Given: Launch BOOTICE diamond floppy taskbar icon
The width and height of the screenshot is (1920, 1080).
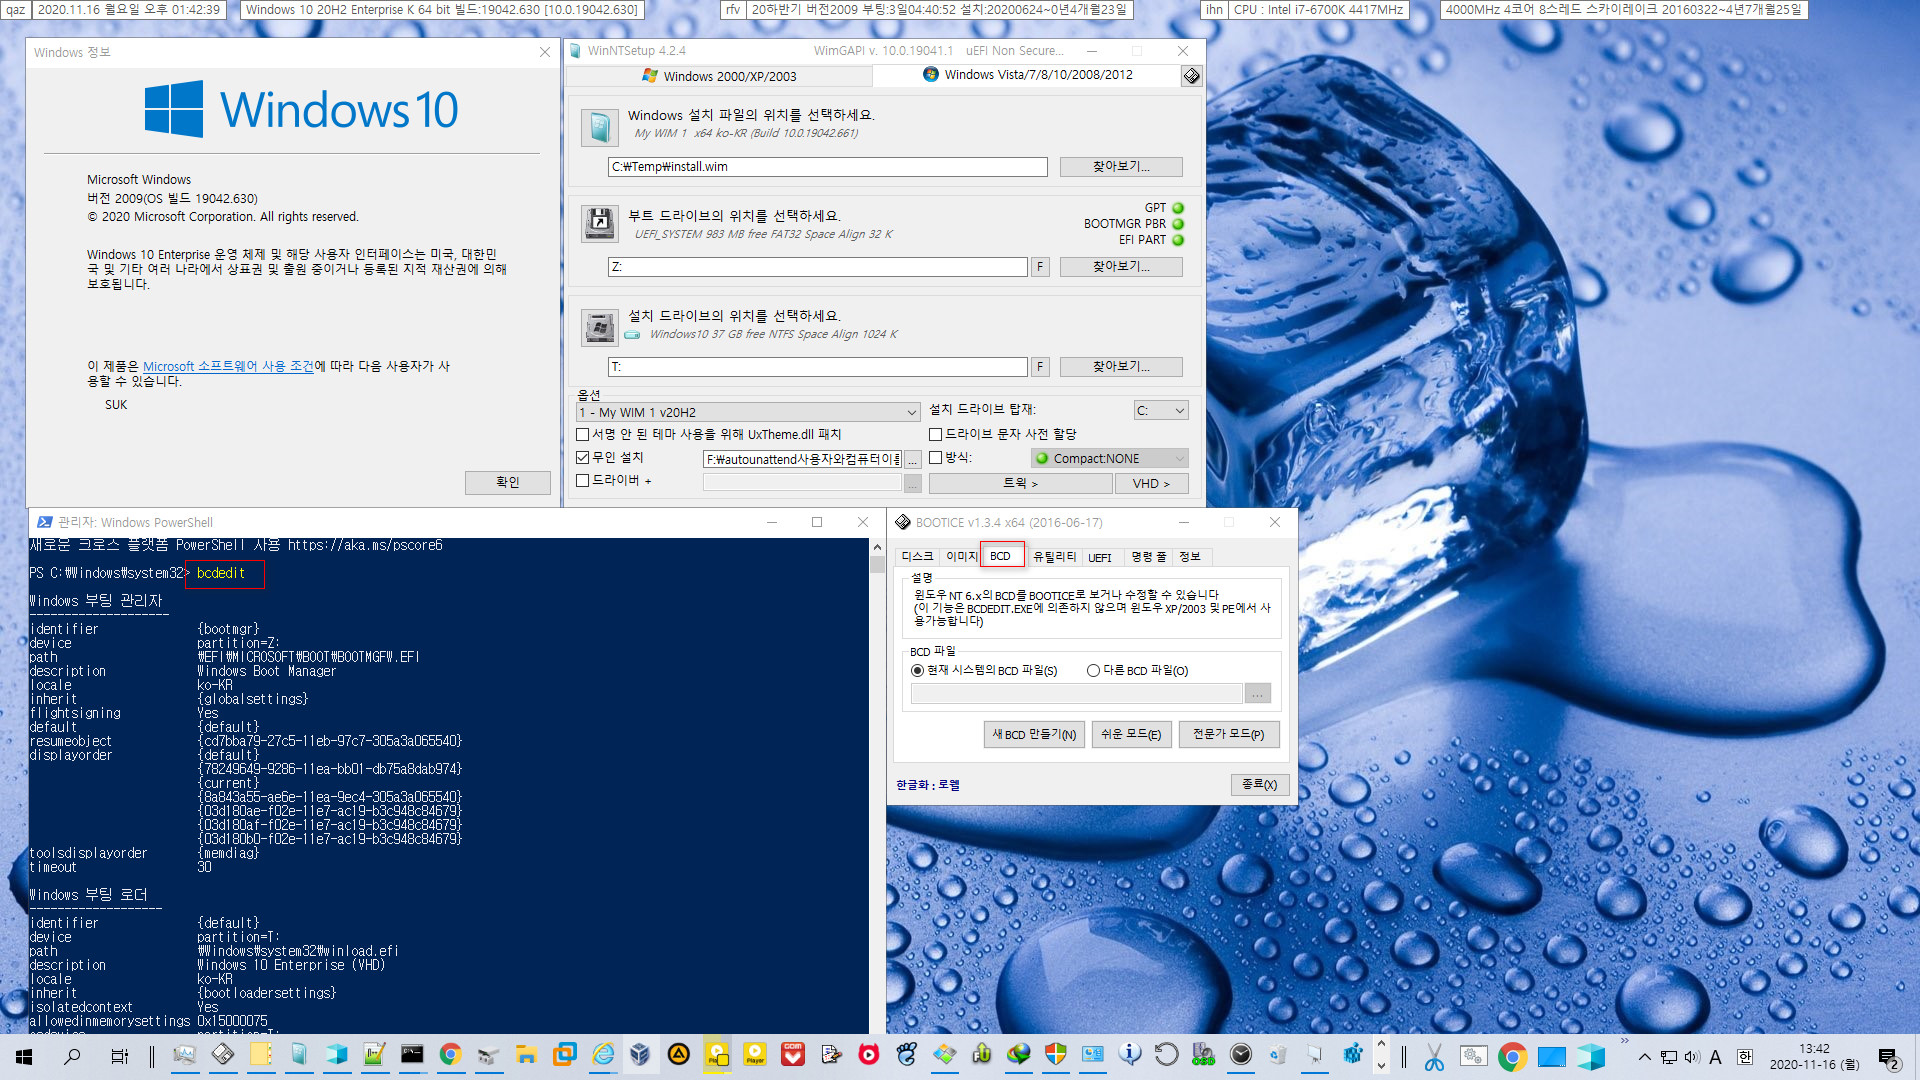Looking at the screenshot, I should click(x=222, y=1054).
